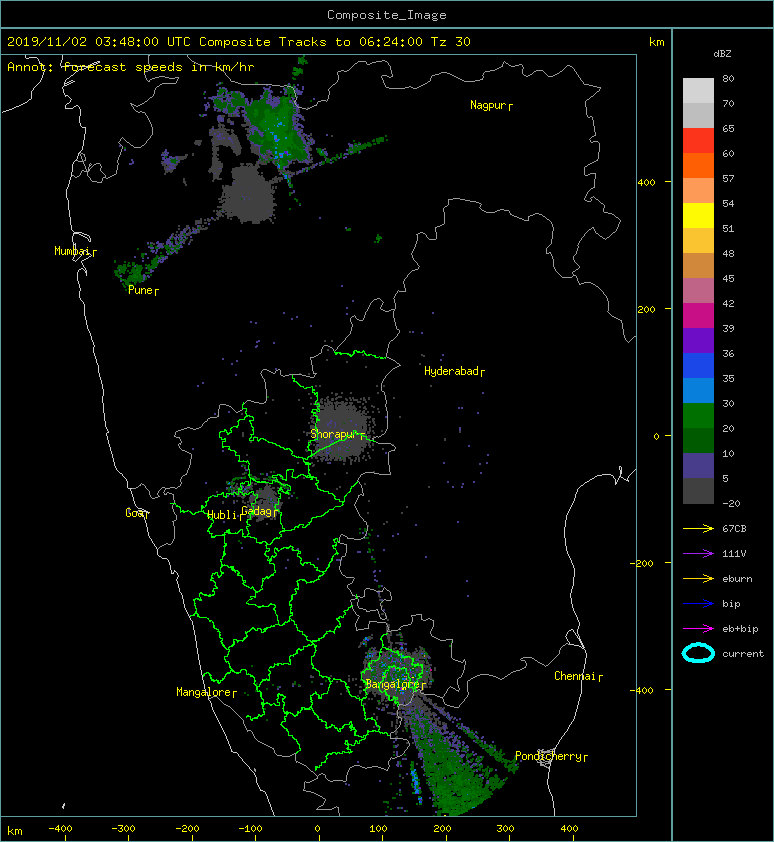
Task: Click the bip blue arrow legend icon
Action: click(698, 604)
